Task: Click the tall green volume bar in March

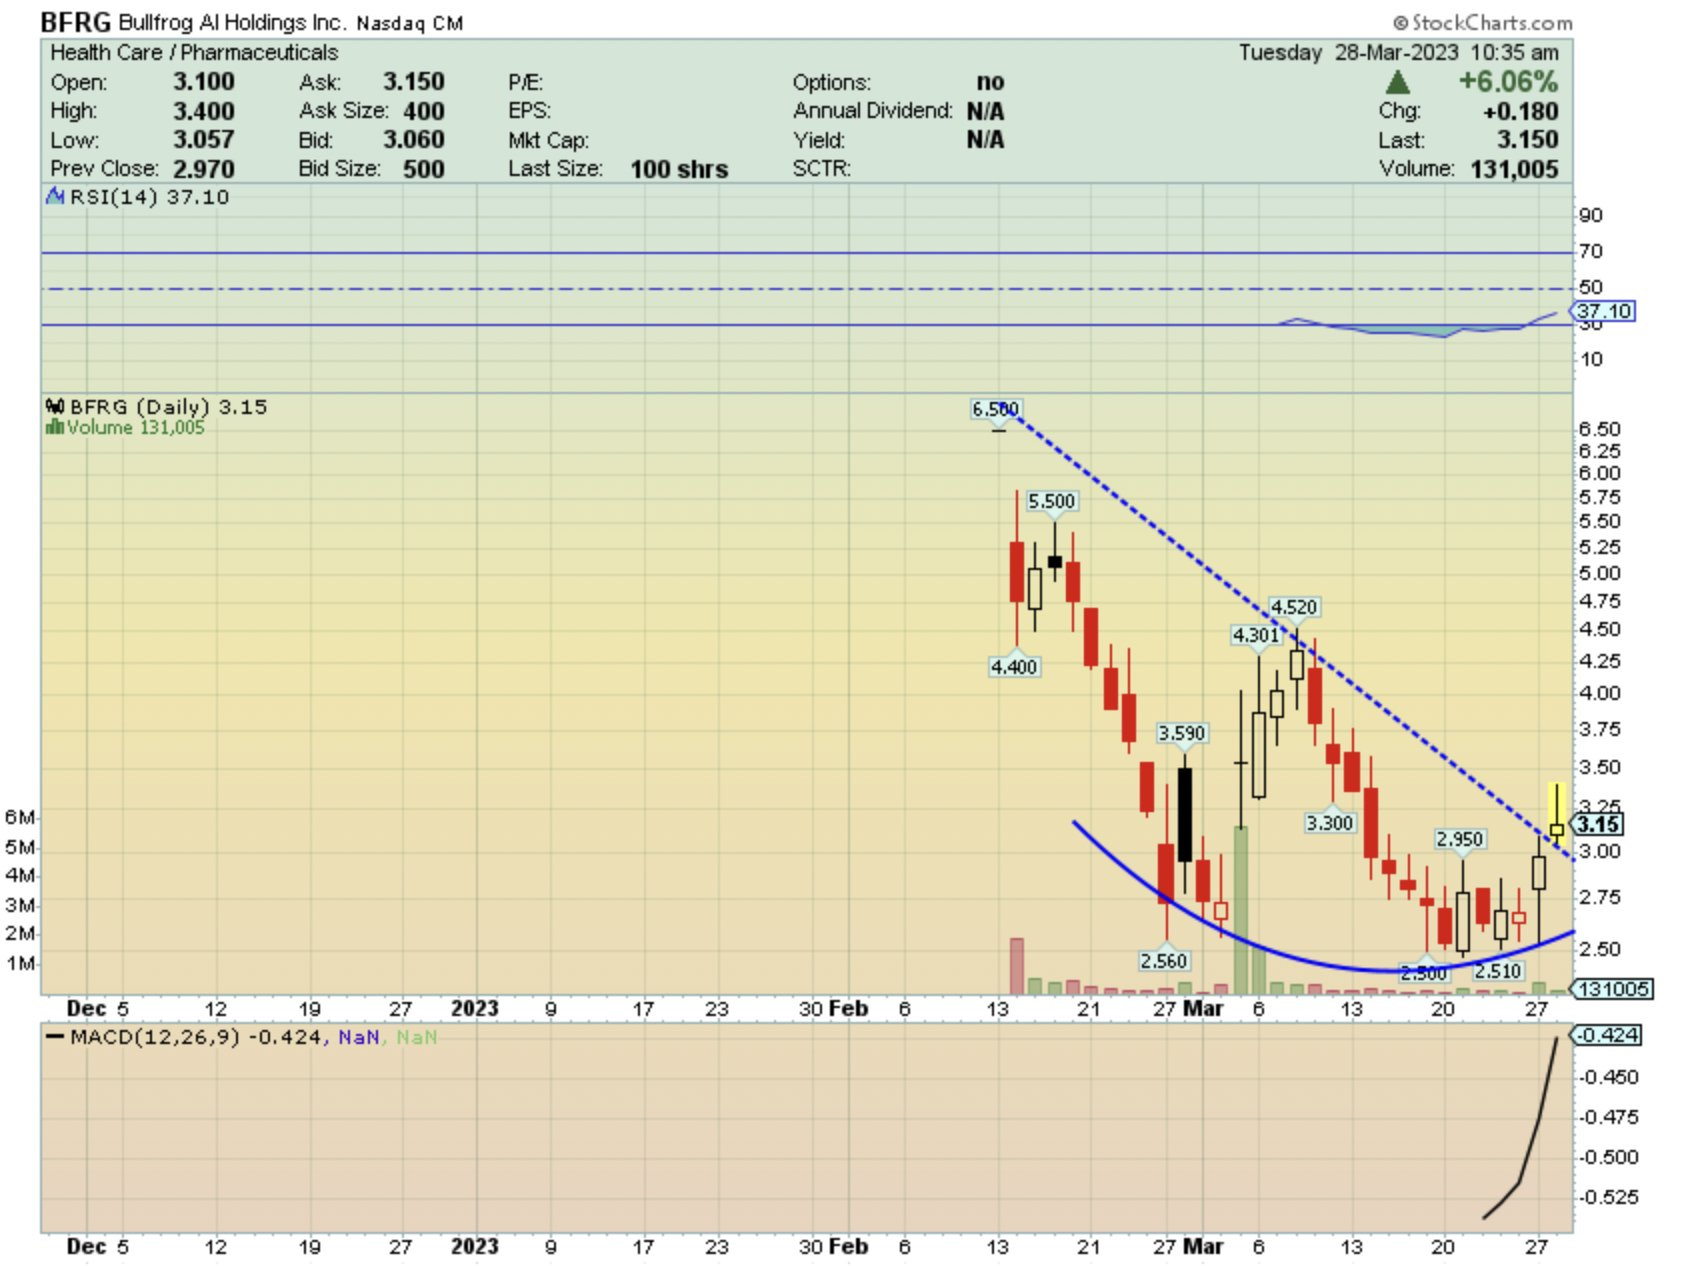Action: click(x=1241, y=910)
